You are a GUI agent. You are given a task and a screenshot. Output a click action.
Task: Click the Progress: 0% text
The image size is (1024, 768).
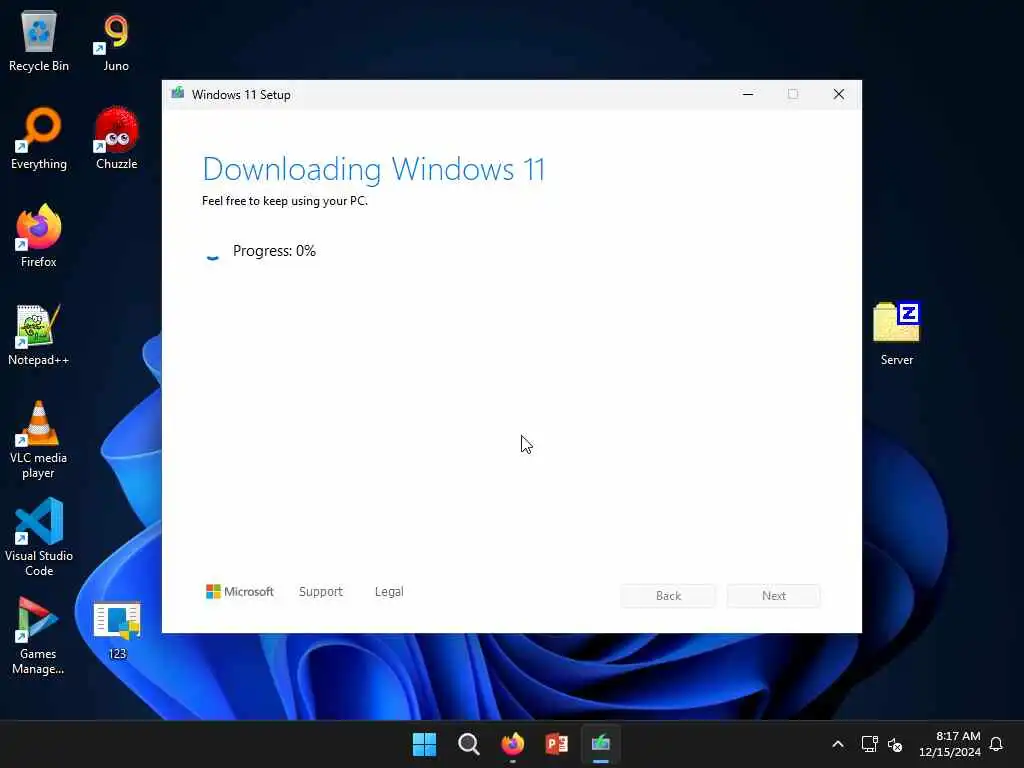click(x=274, y=251)
